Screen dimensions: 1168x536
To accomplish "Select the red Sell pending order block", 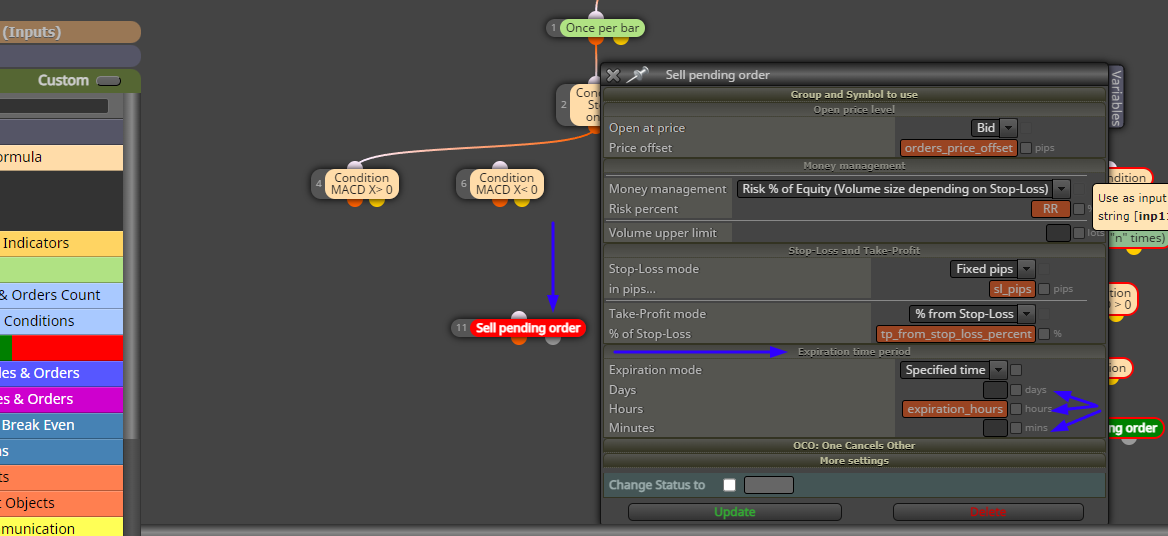I will [x=527, y=328].
